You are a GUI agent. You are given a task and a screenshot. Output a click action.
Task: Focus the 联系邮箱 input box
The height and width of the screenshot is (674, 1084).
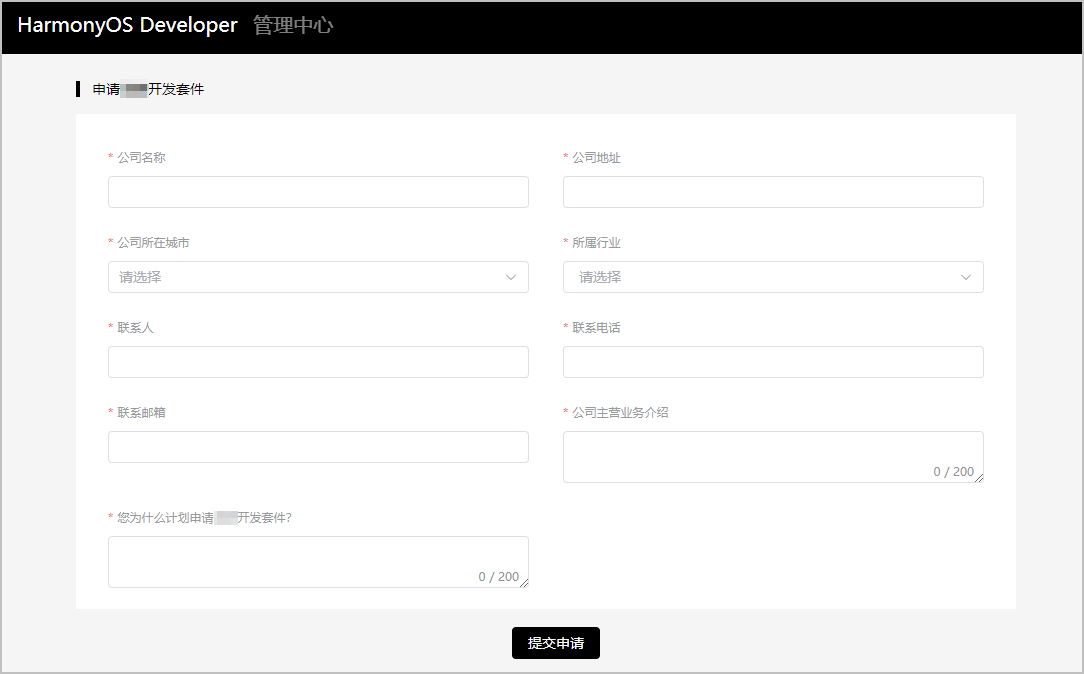(x=318, y=447)
